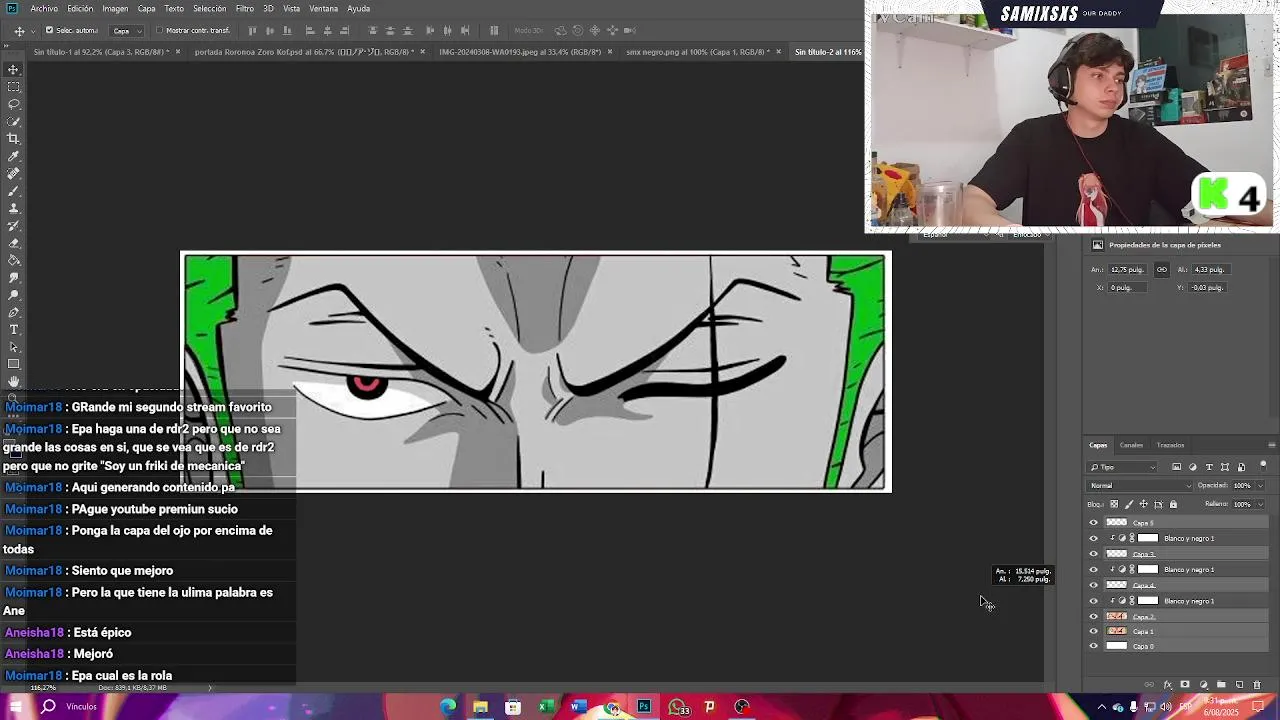
Task: Select the Brush tool
Action: [13, 191]
